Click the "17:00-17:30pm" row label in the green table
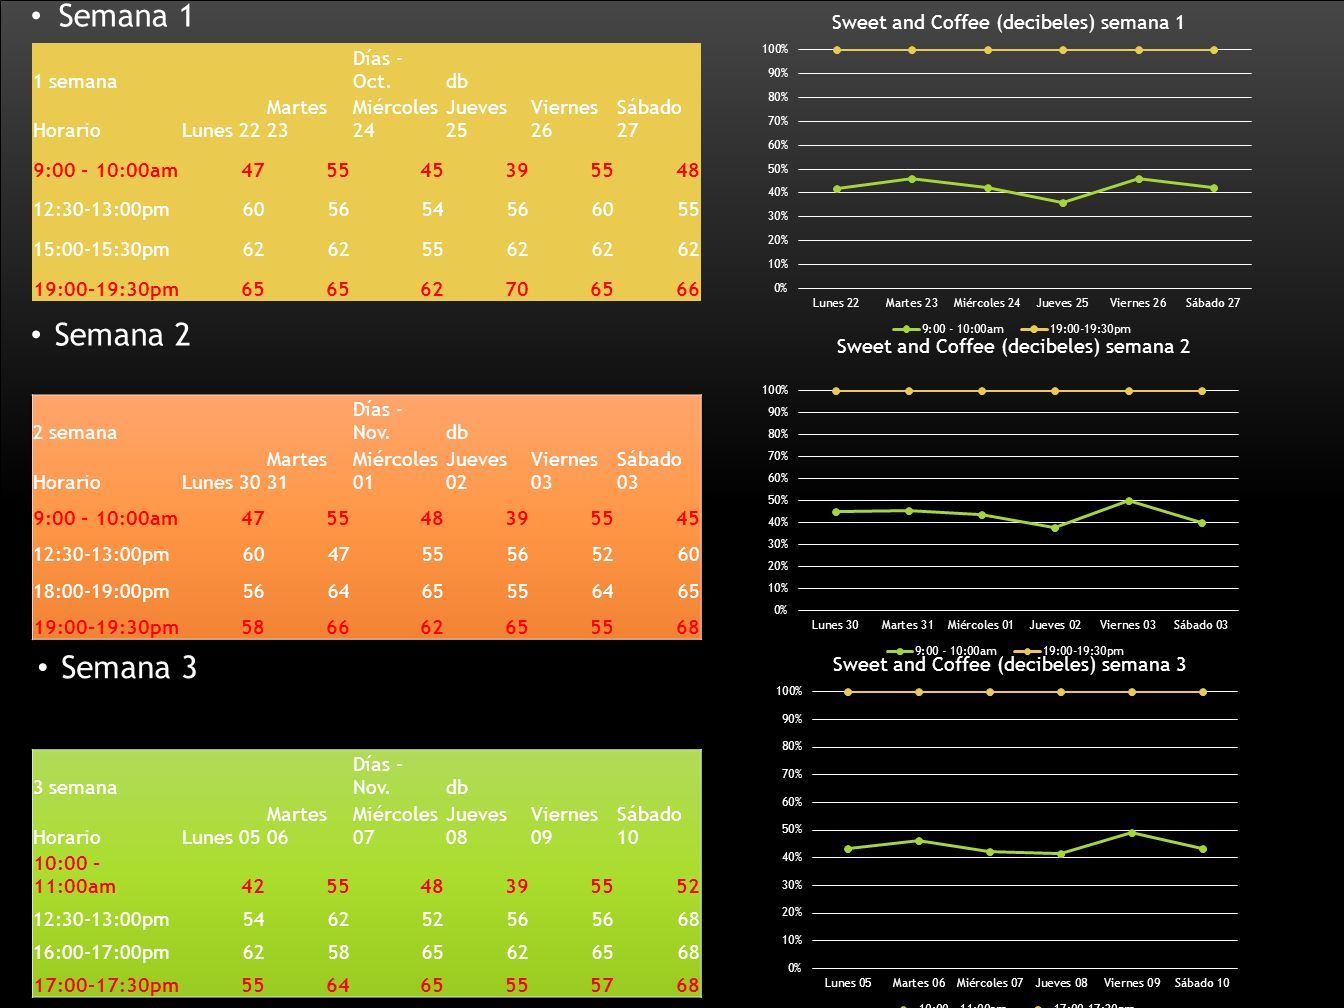Image resolution: width=1344 pixels, height=1008 pixels. click(x=106, y=985)
